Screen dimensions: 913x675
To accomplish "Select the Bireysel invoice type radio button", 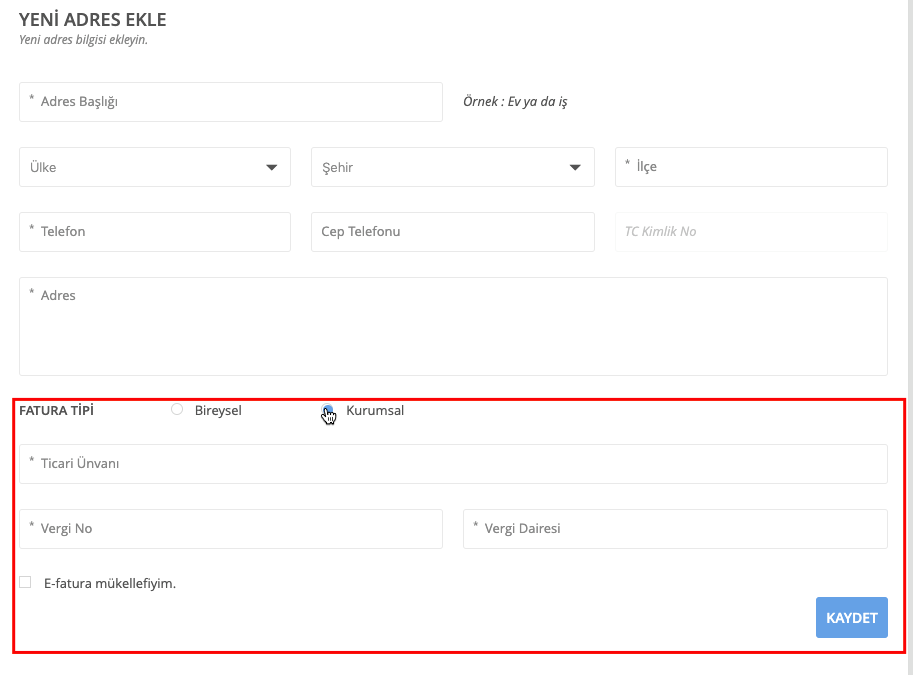I will (177, 409).
